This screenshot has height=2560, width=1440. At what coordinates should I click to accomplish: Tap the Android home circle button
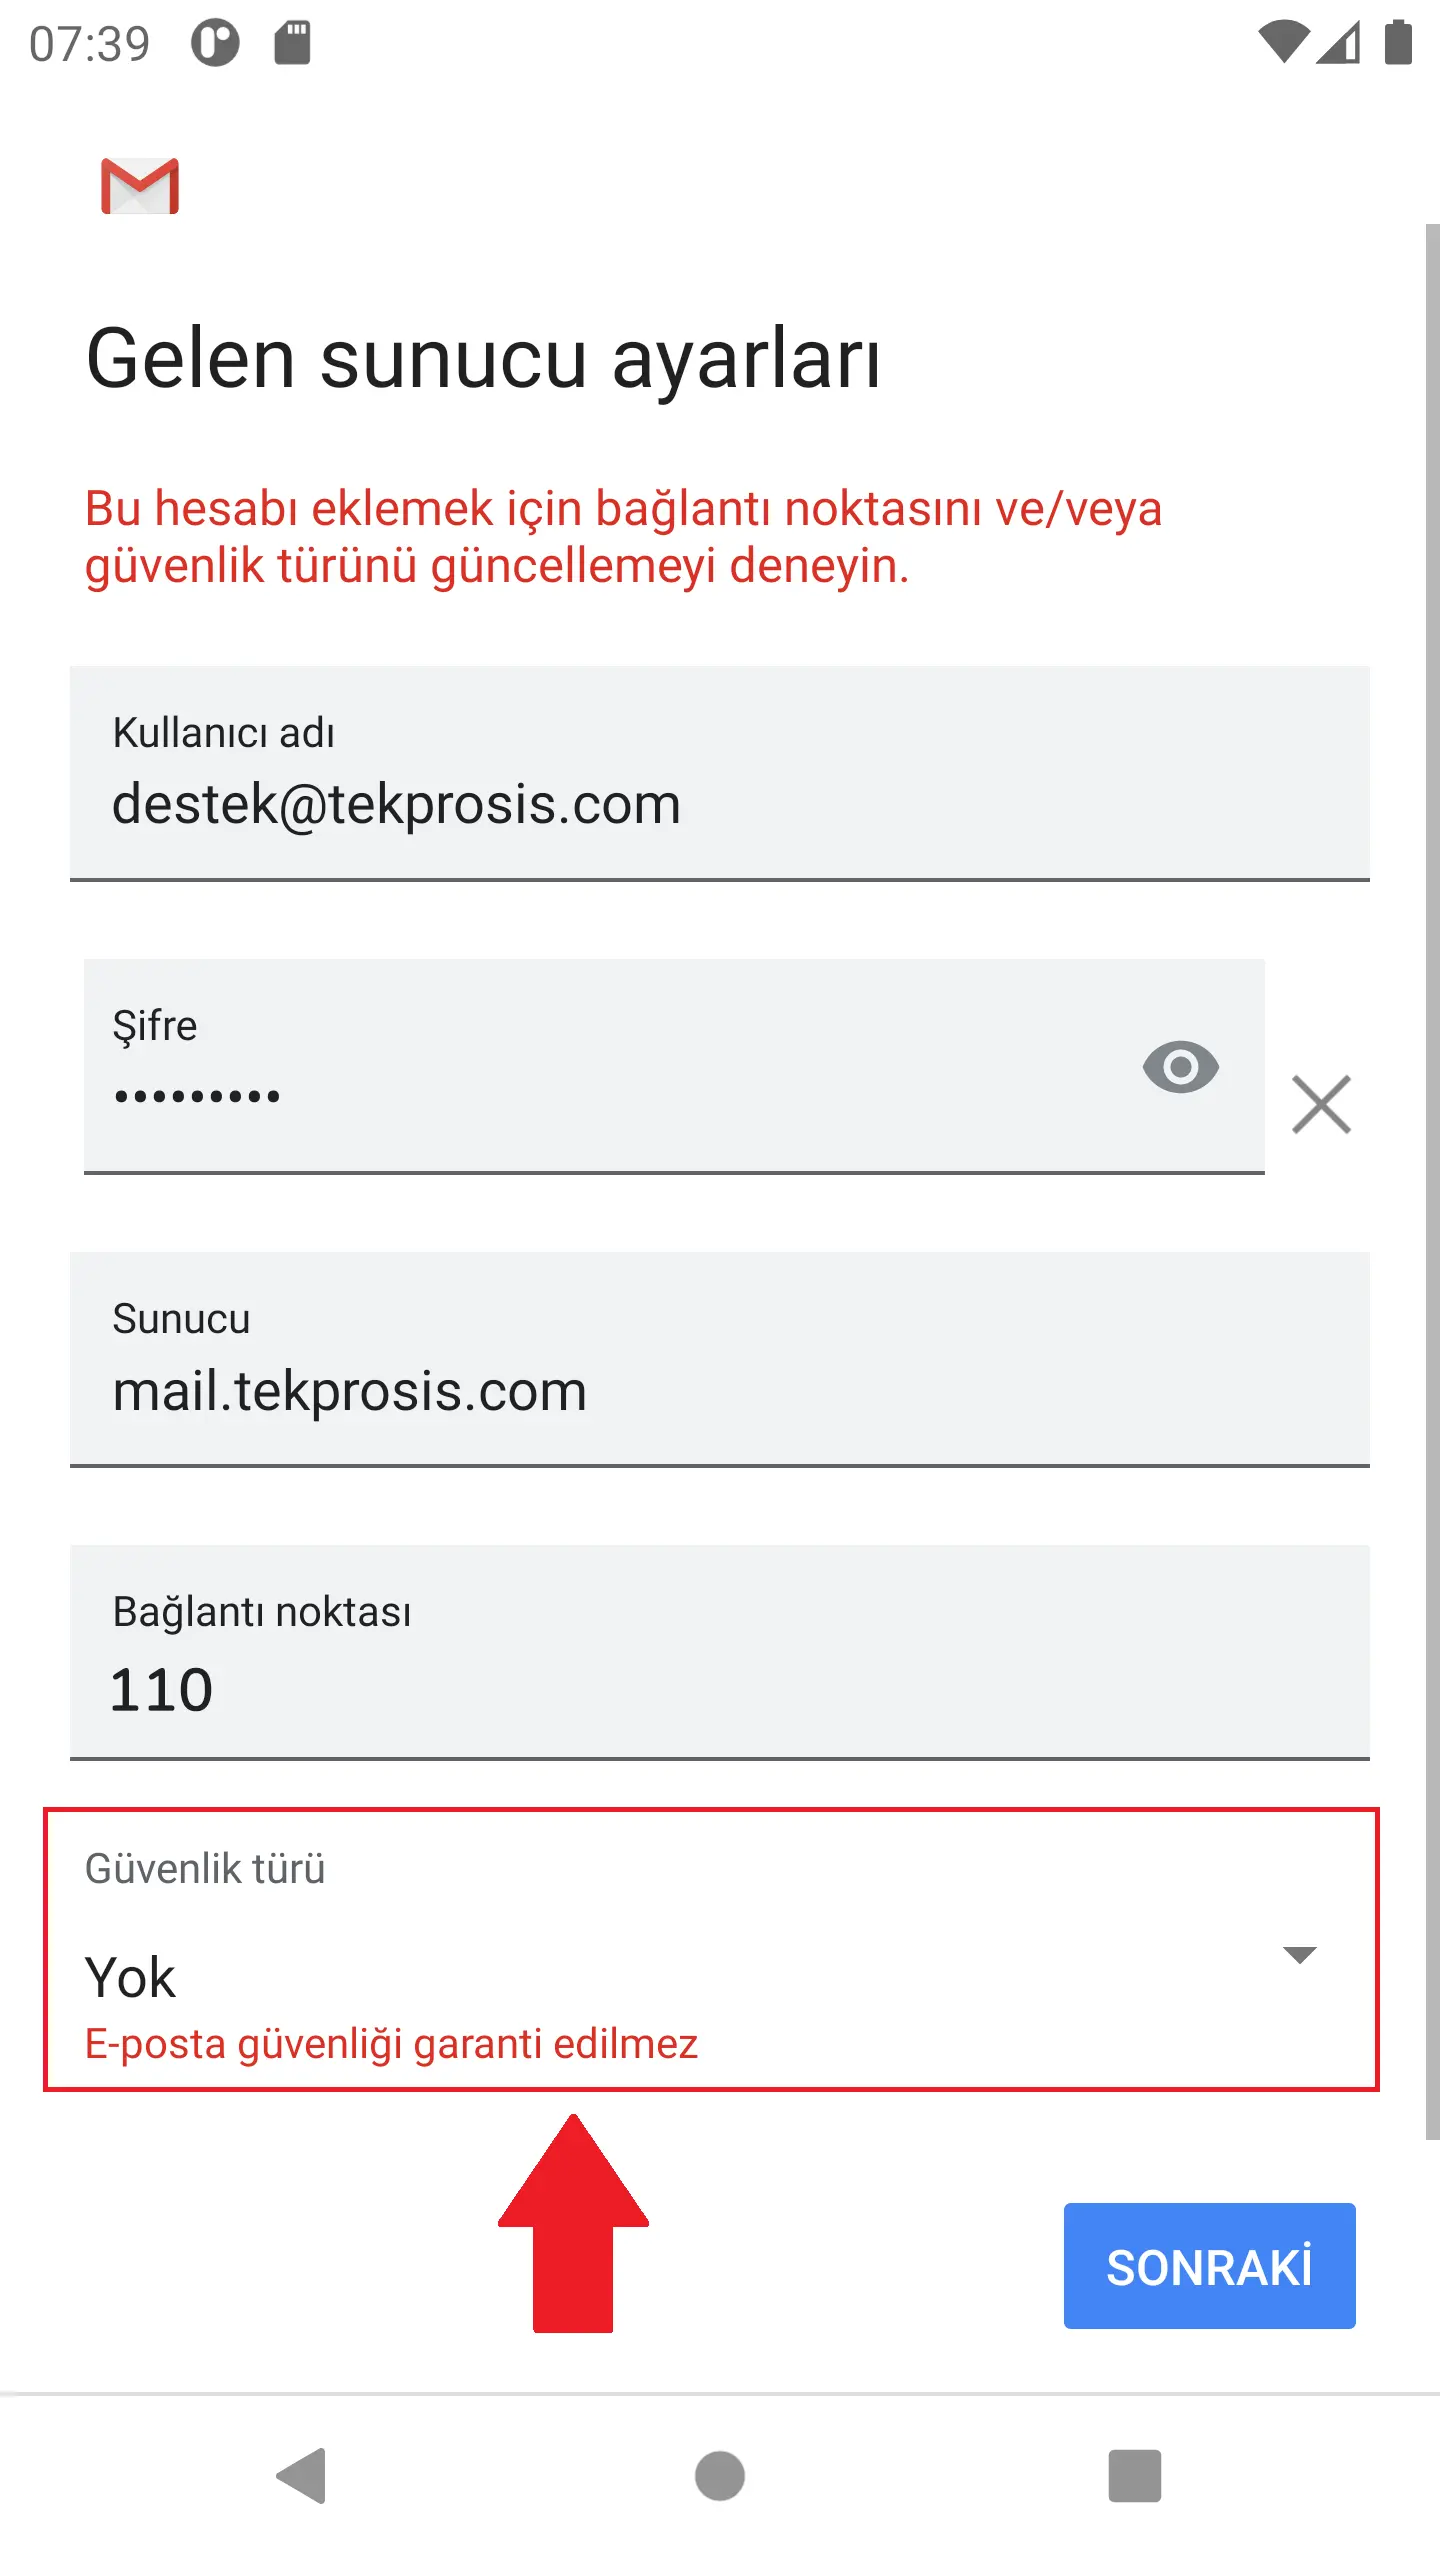(x=720, y=2475)
